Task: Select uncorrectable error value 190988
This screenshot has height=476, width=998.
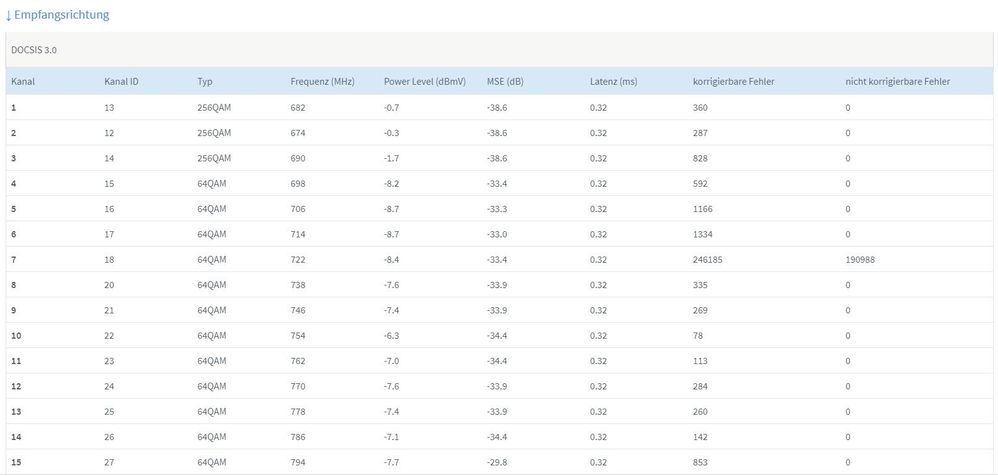Action: (861, 260)
